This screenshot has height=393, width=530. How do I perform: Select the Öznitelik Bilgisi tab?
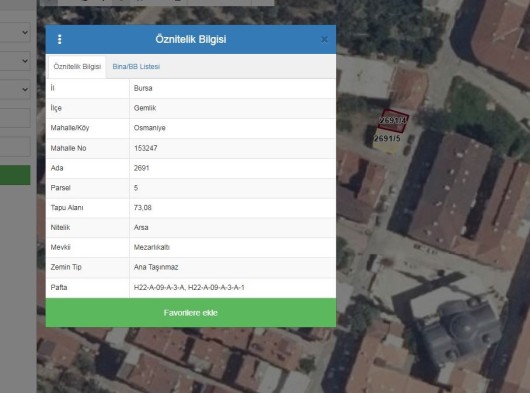pos(77,67)
